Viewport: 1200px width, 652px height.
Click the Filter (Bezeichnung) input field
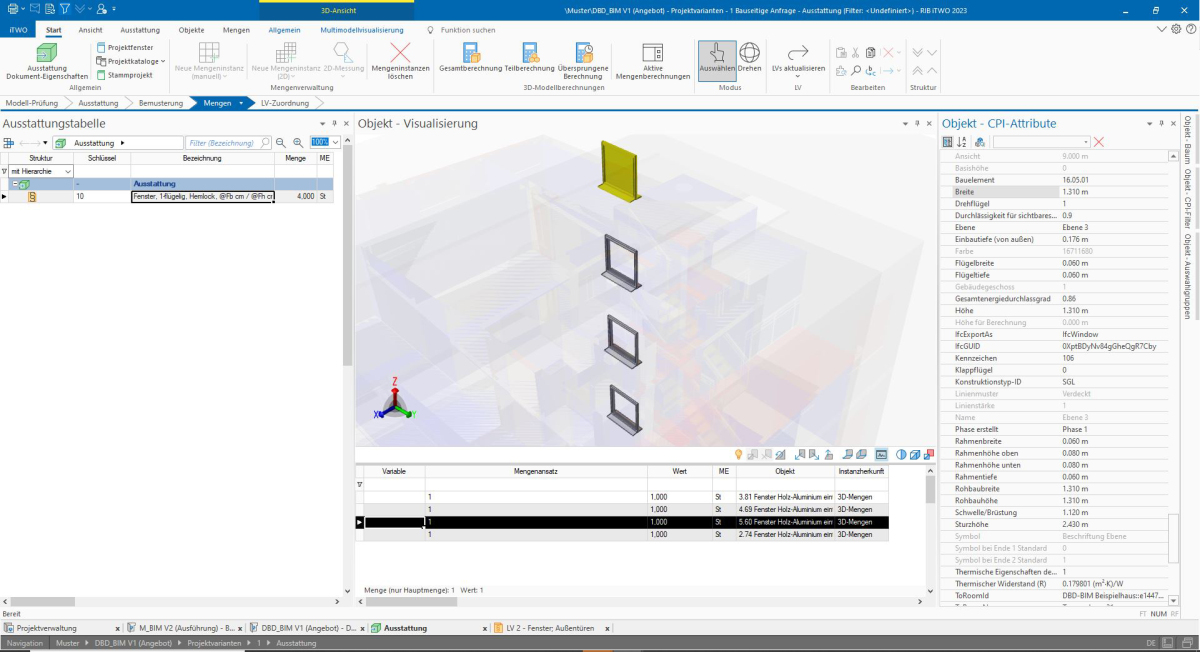223,143
